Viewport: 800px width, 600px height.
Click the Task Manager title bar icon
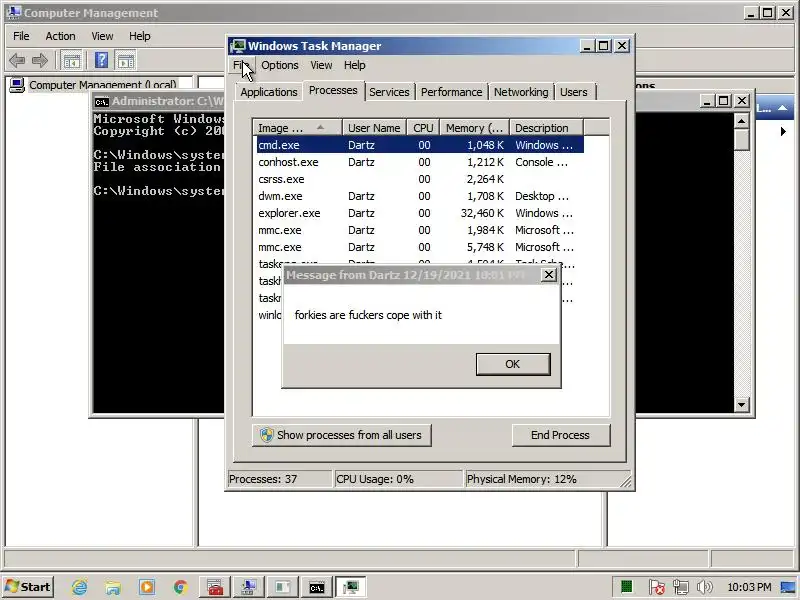pyautogui.click(x=238, y=46)
